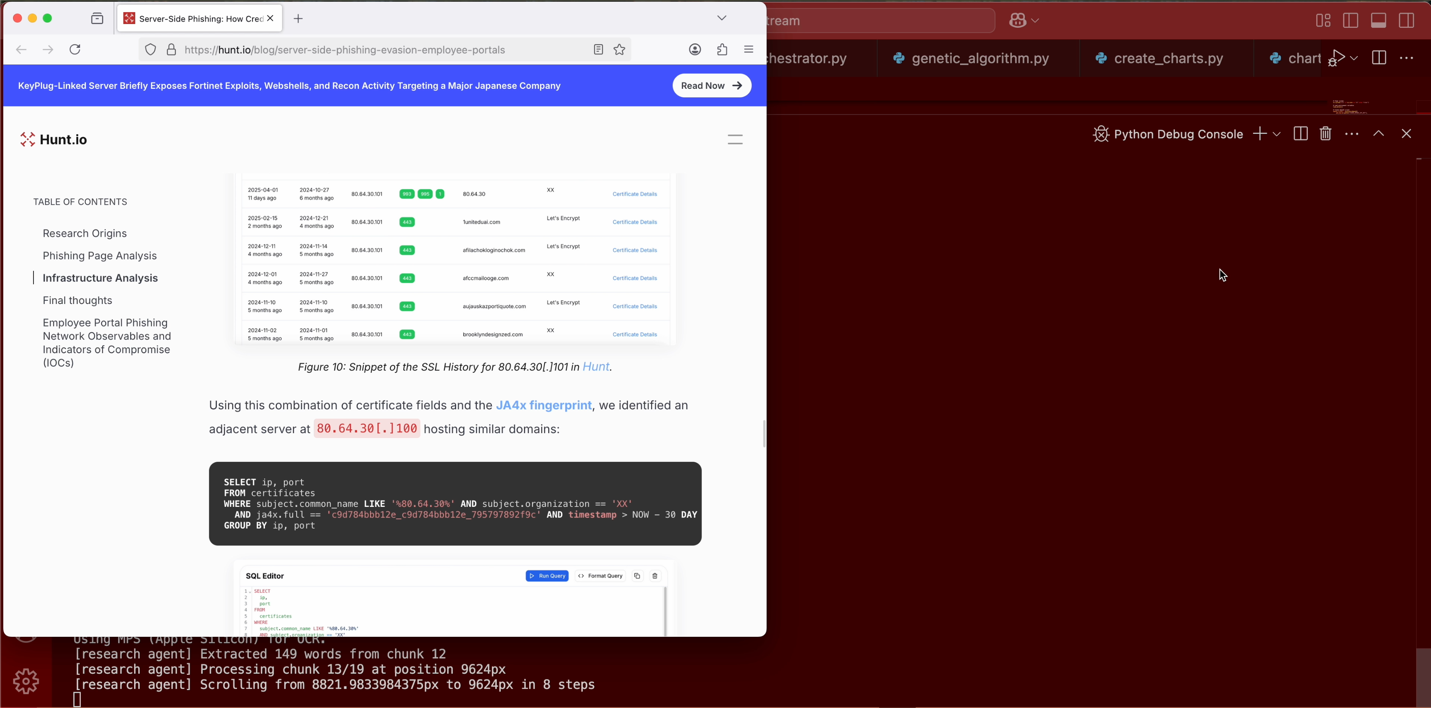The height and width of the screenshot is (708, 1431).
Task: Click the Hunt.io logo
Action: tap(54, 139)
